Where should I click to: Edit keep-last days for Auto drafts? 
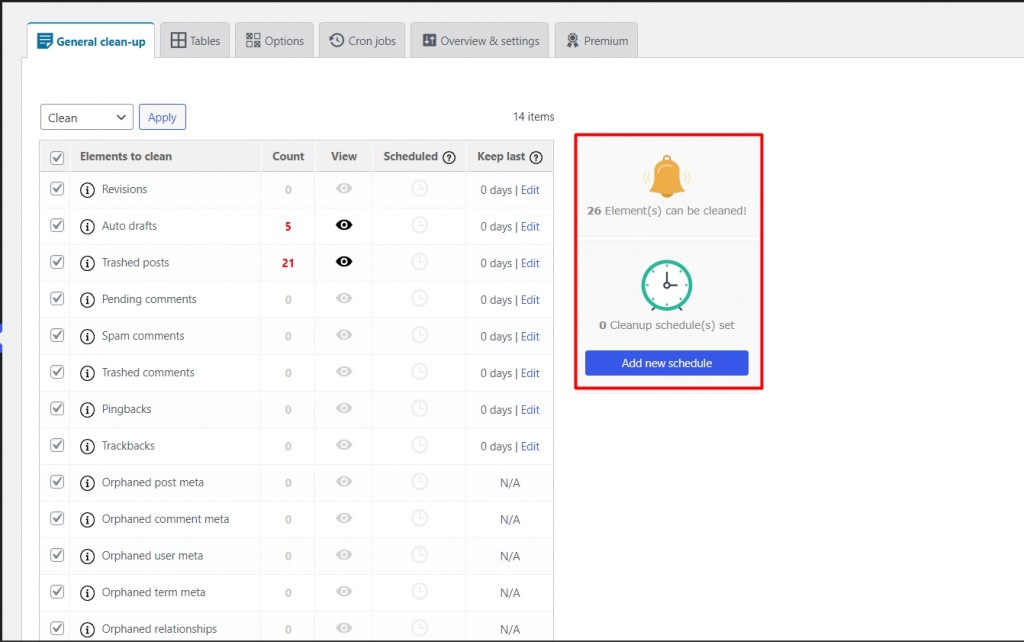tap(530, 227)
